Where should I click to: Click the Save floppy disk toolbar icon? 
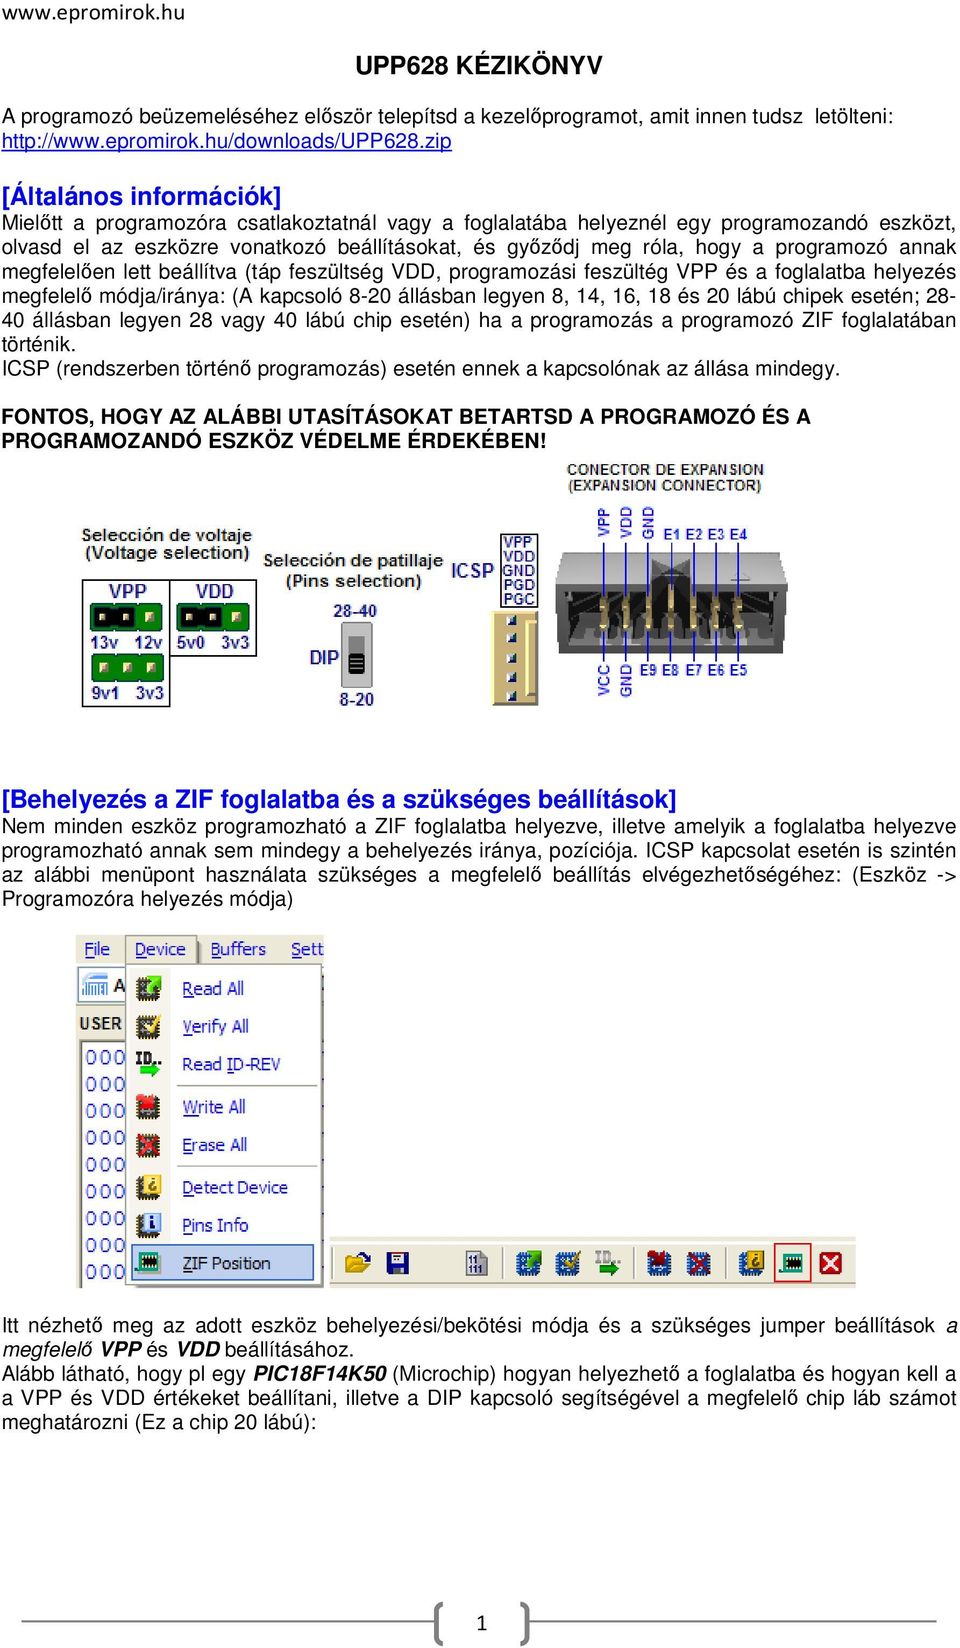[397, 1263]
